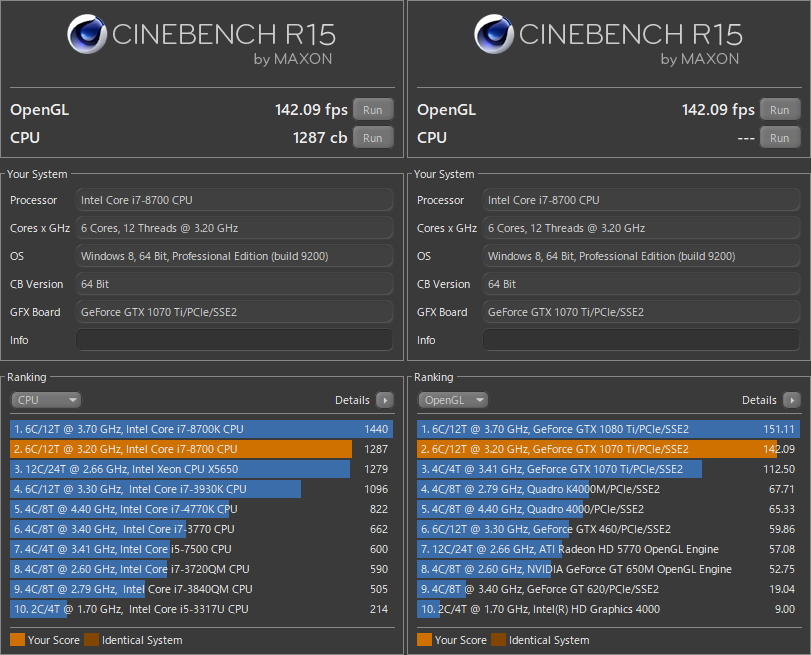Viewport: 811px width, 655px height.
Task: Click the Your Score orange swatch in left window
Action: [17, 639]
